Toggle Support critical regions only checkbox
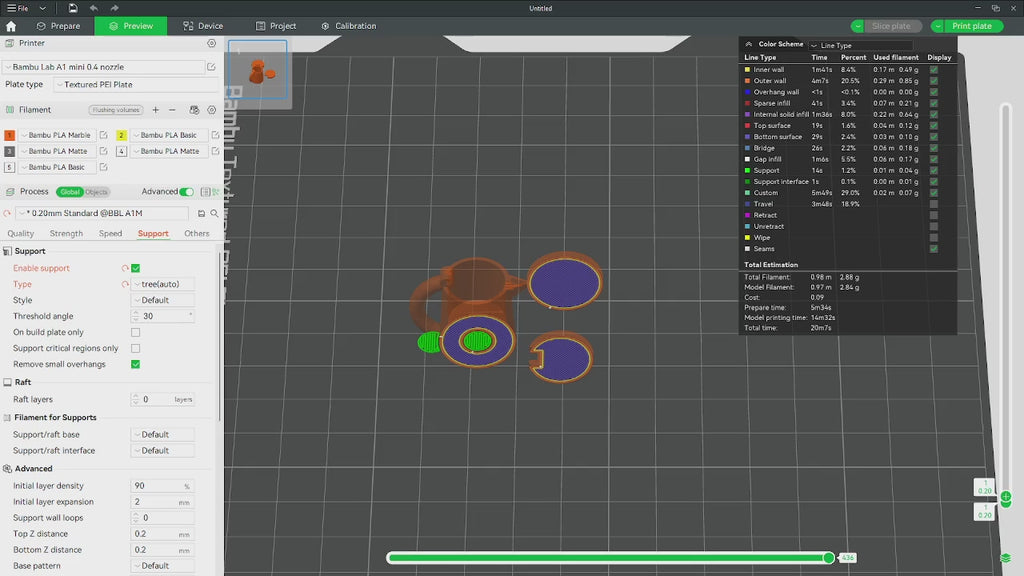This screenshot has width=1024, height=576. pos(136,348)
